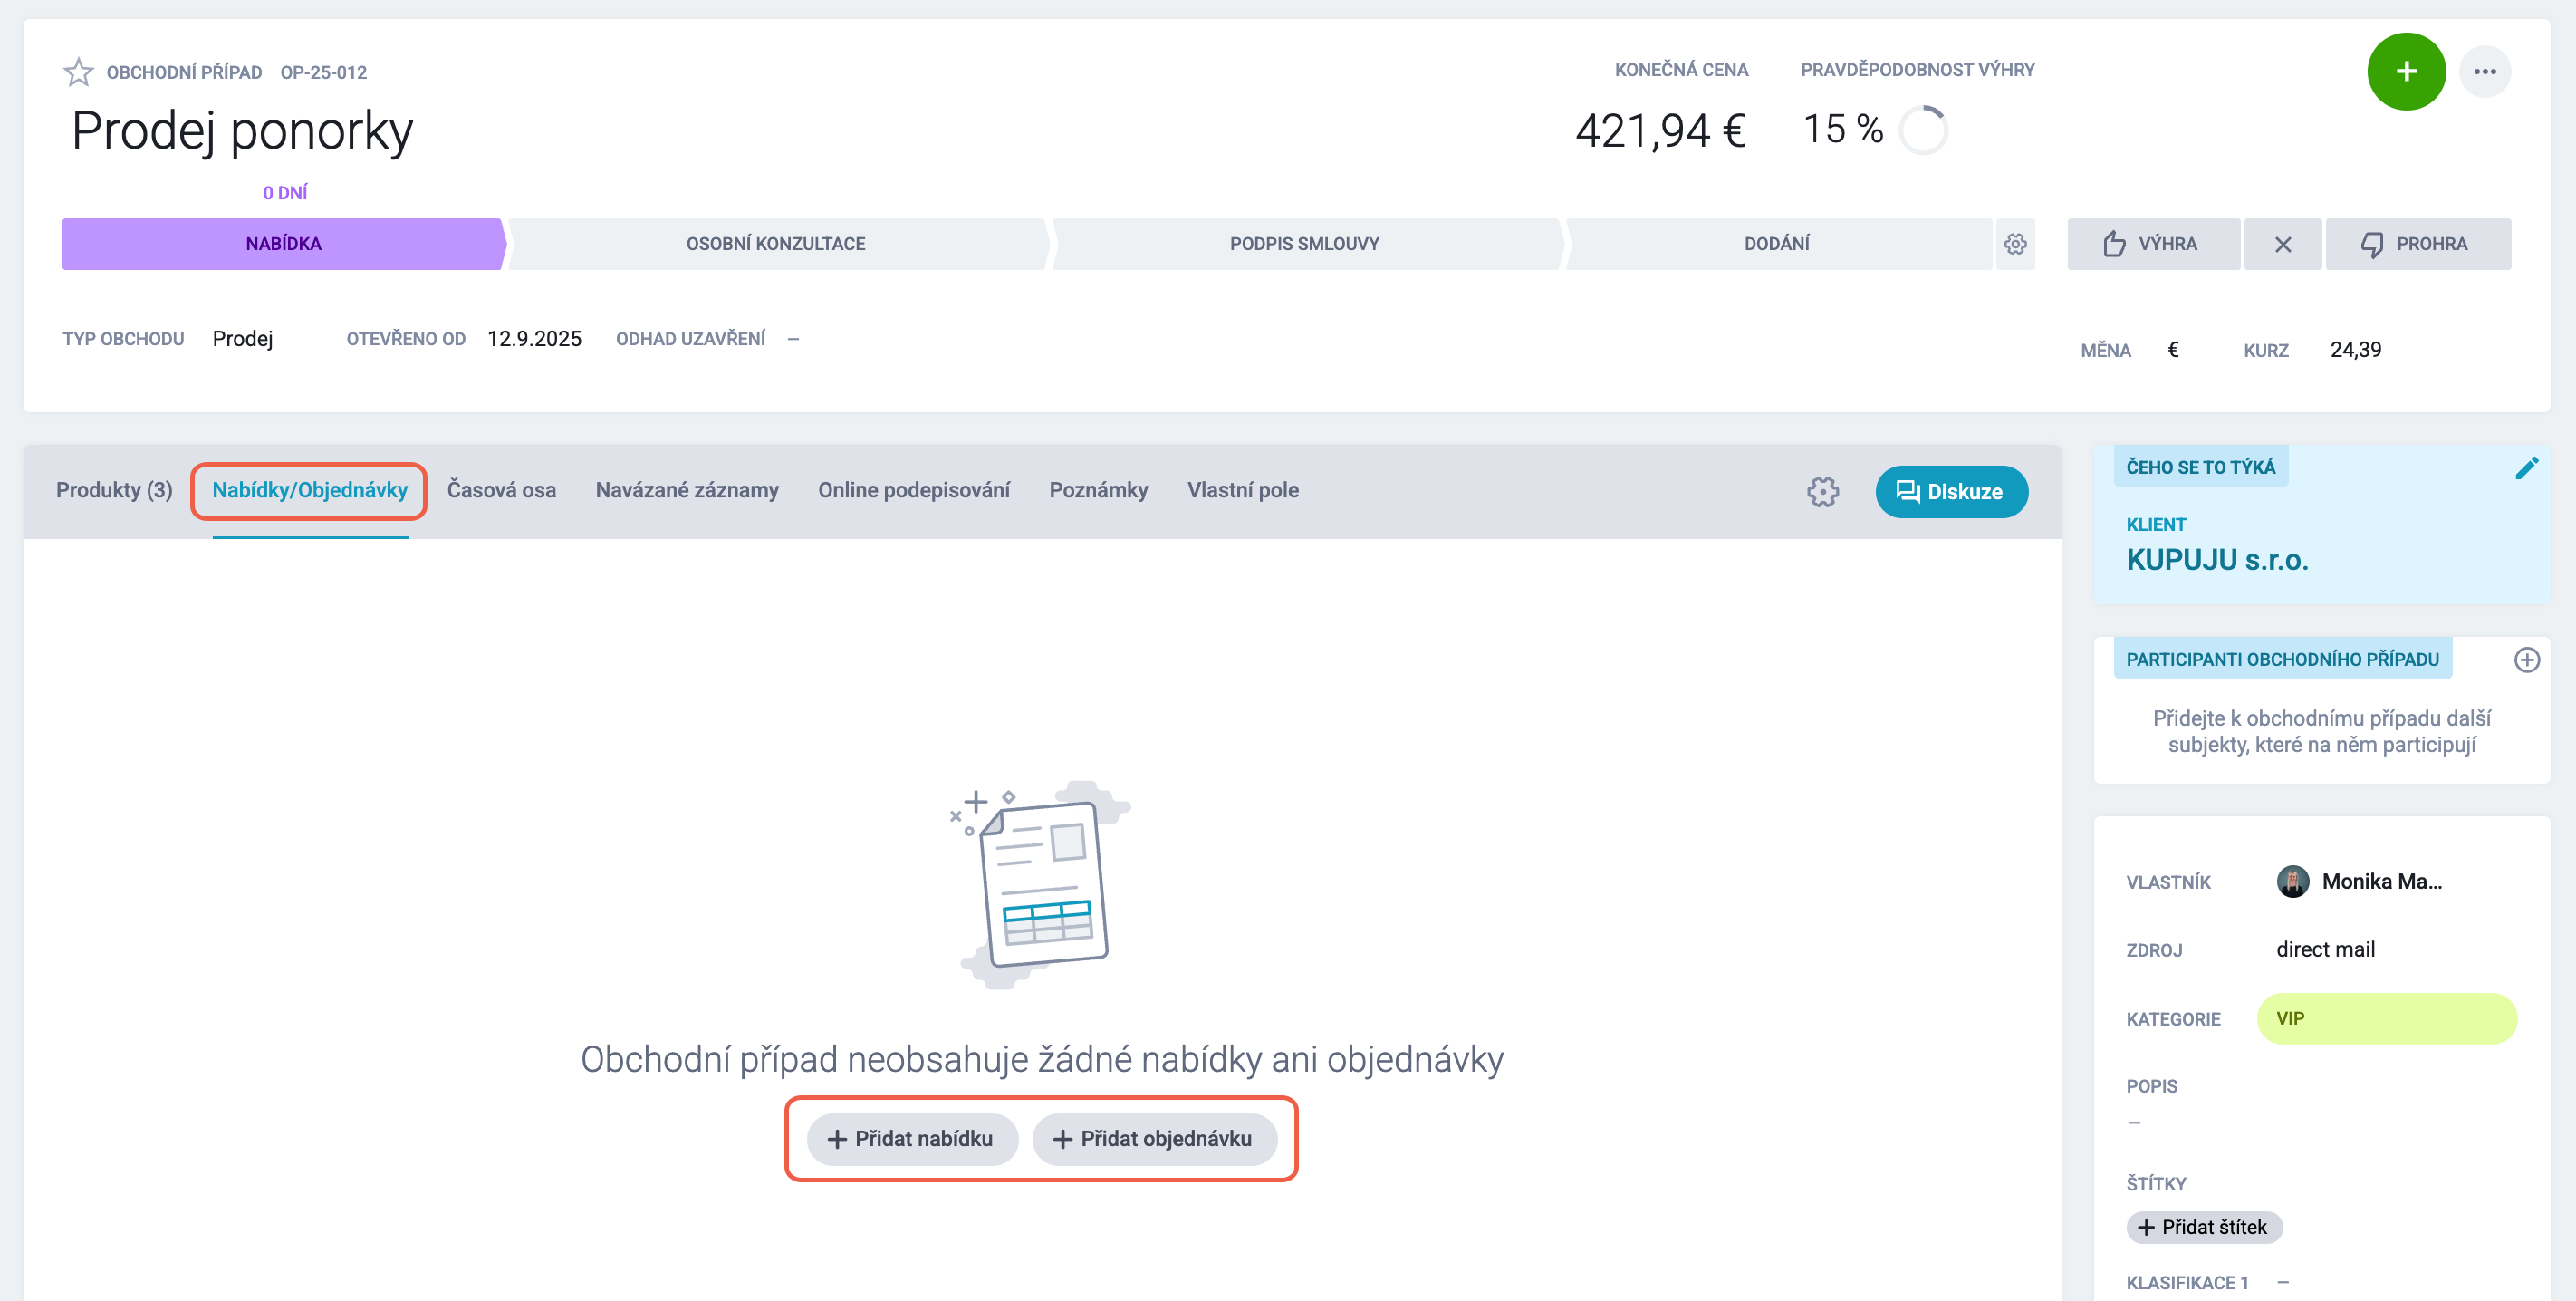2576x1301 pixels.
Task: Open Poznámky tab
Action: [1098, 490]
